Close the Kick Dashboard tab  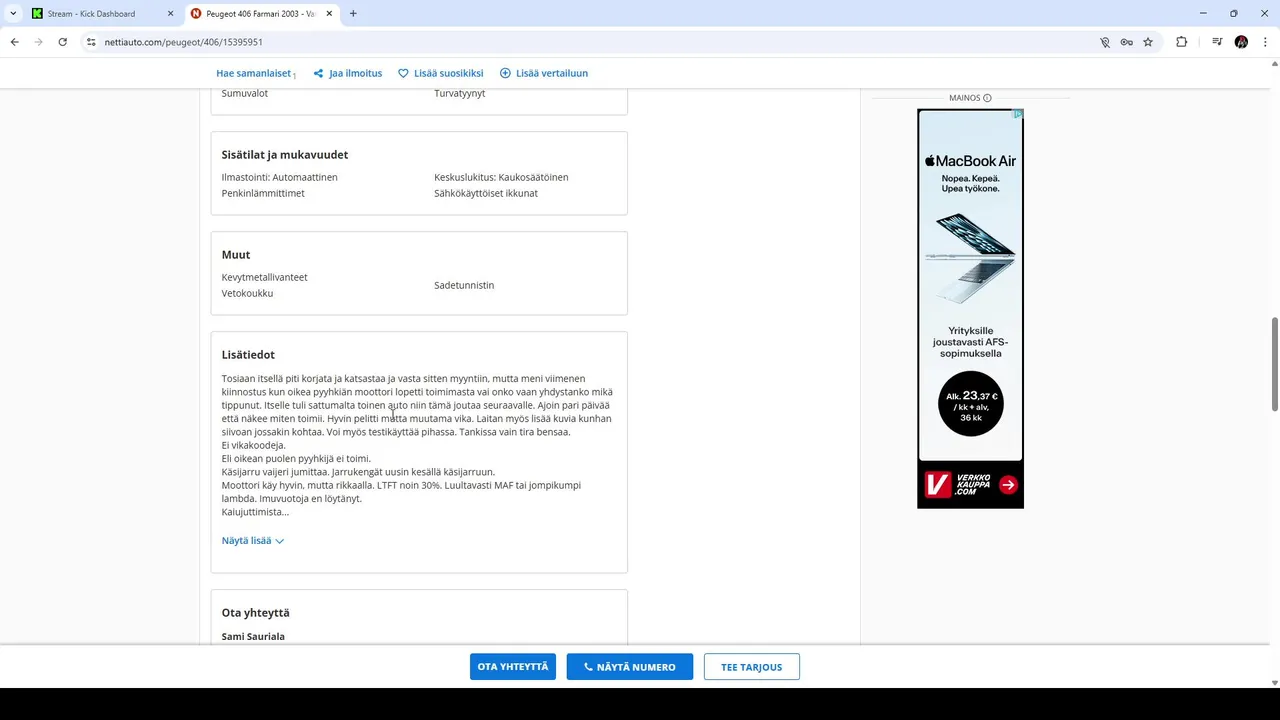170,14
